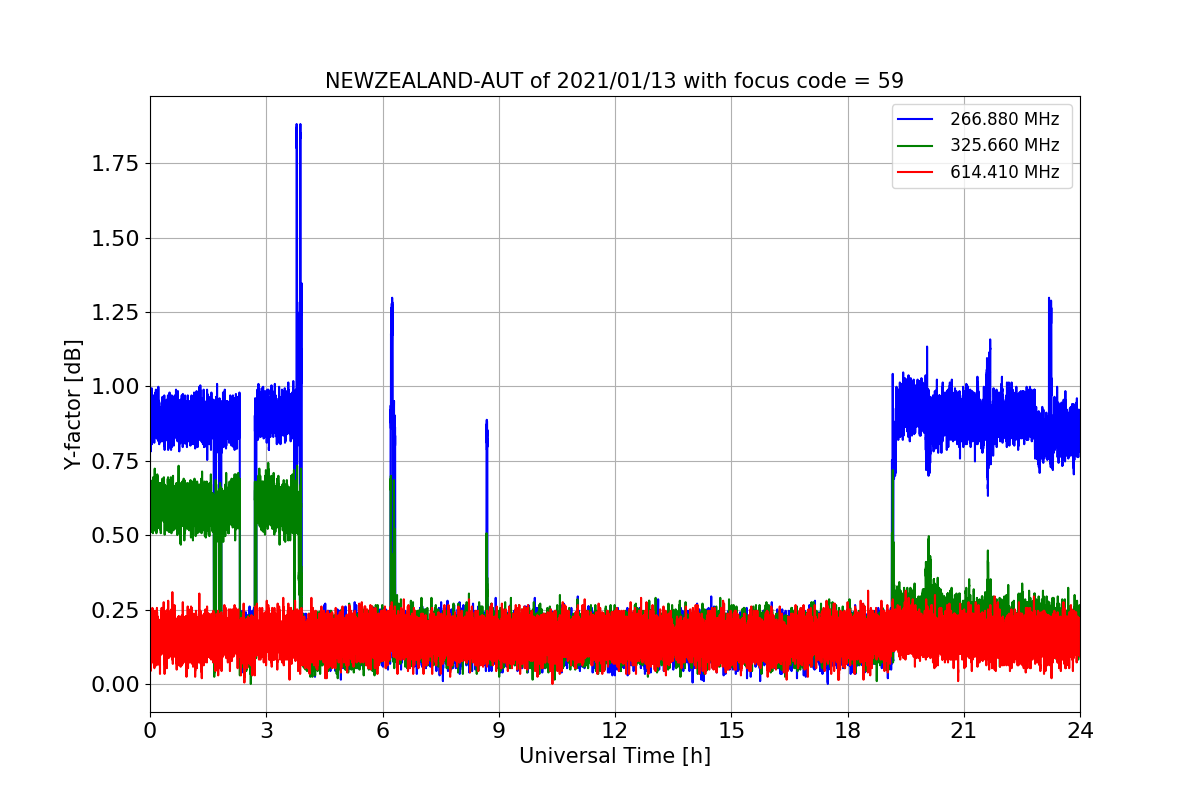Click the 0.50 y-axis tick label
The height and width of the screenshot is (800, 1200).
[x=115, y=535]
